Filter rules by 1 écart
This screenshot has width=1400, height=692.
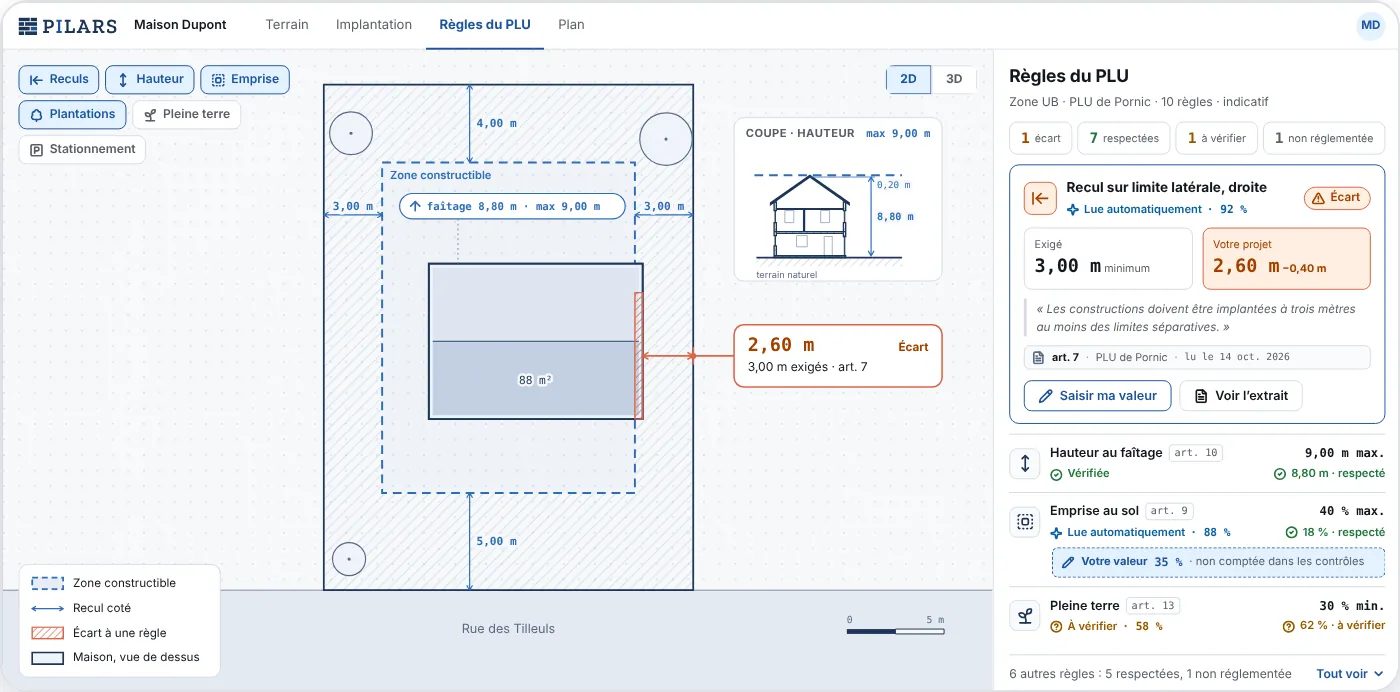tap(1041, 139)
